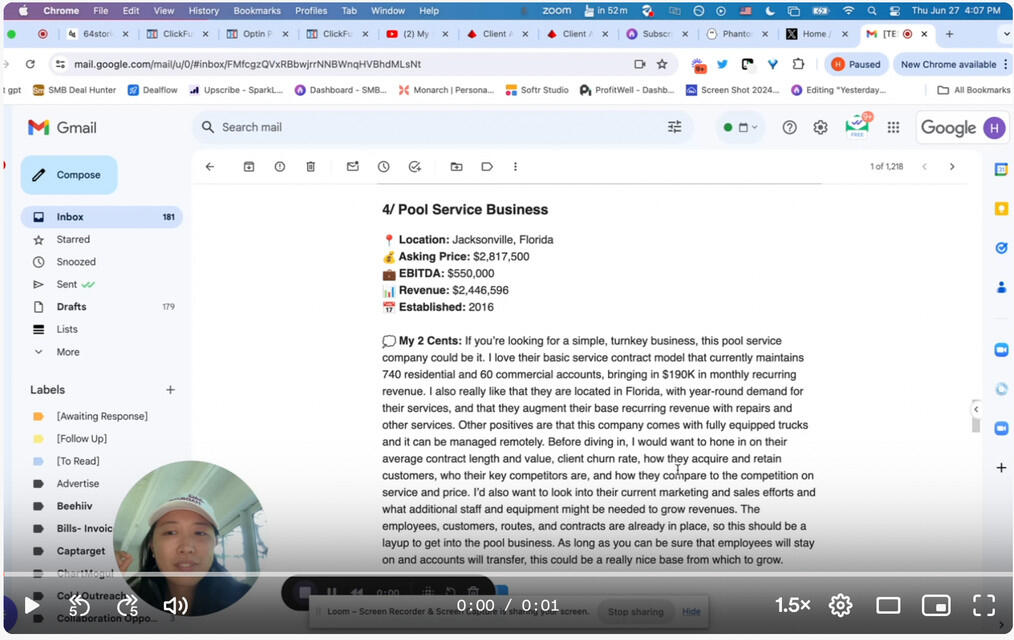Open the active status dropdown

pyautogui.click(x=741, y=127)
